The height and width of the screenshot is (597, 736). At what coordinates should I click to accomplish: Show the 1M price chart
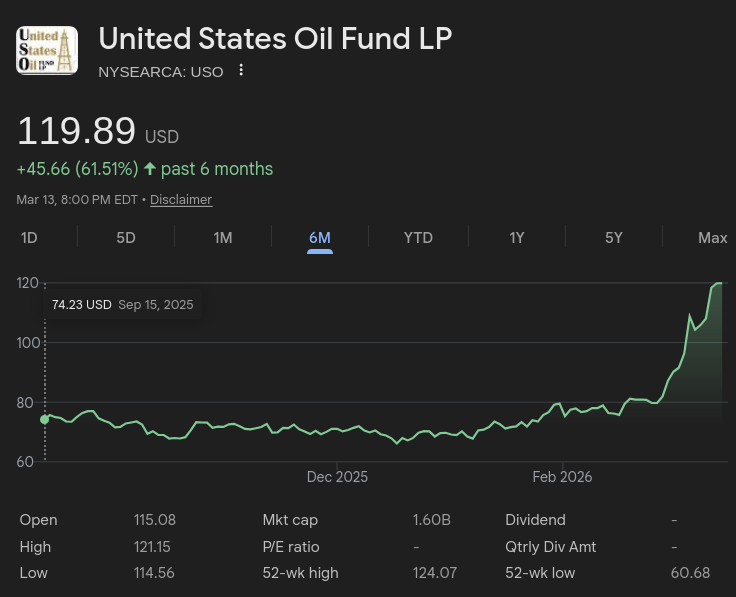pos(223,238)
